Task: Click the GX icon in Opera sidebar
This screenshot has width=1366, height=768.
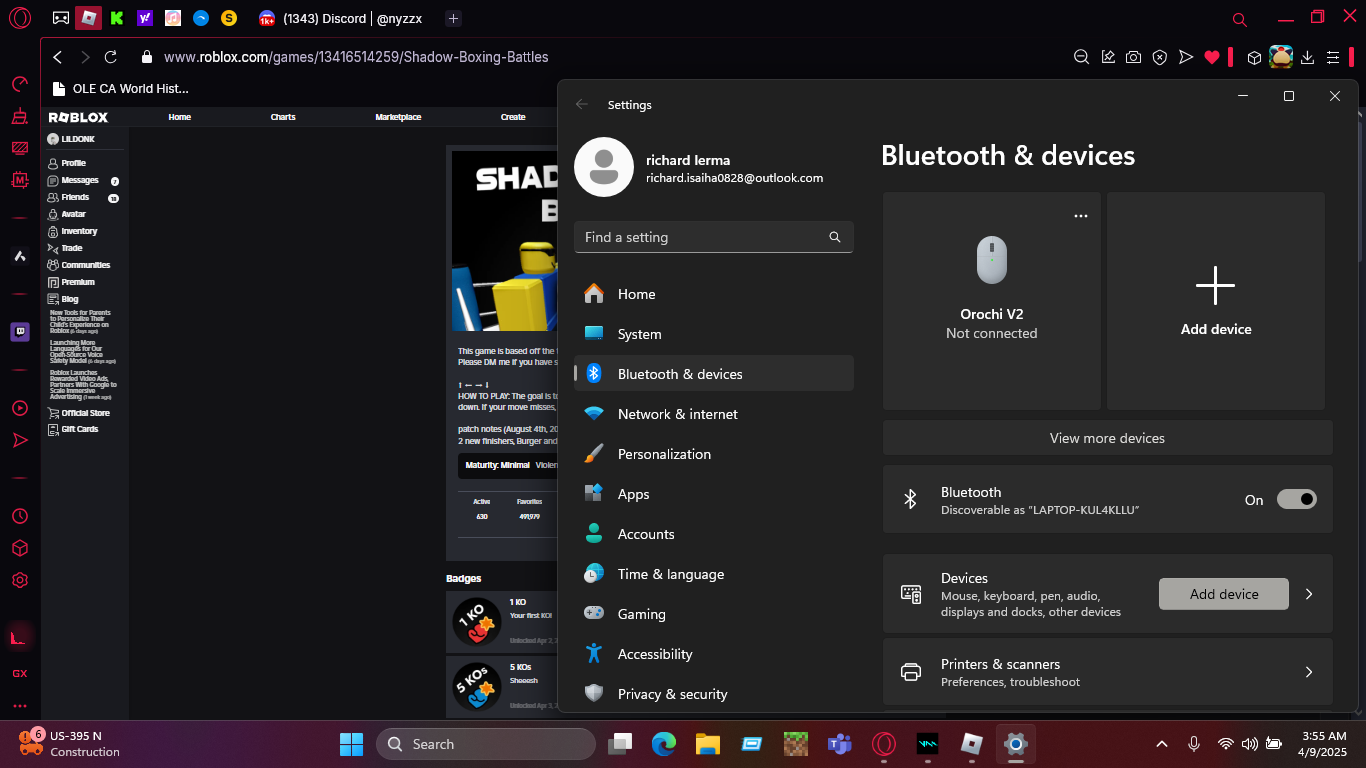Action: [20, 673]
